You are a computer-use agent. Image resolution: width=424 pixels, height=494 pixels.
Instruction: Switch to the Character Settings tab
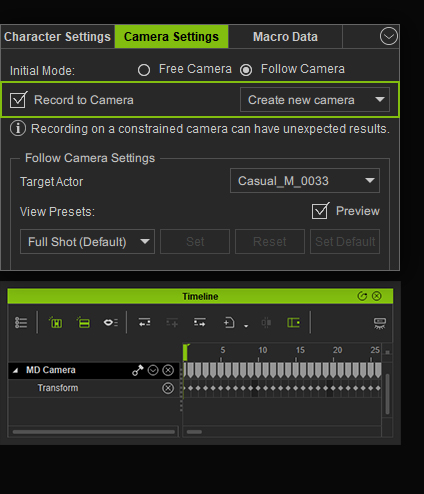(x=58, y=37)
